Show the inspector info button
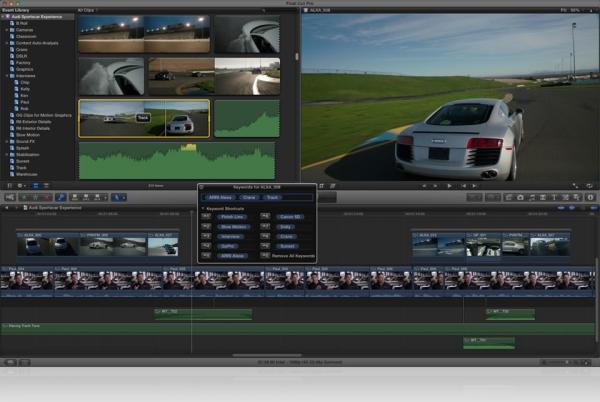The height and width of the screenshot is (402, 600). pos(590,197)
